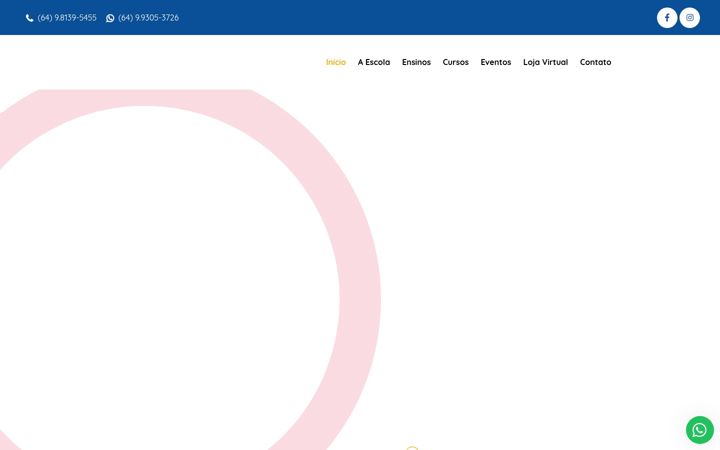This screenshot has width=720, height=450.
Task: Call the number (64) 9.8139-5455
Action: coord(67,18)
